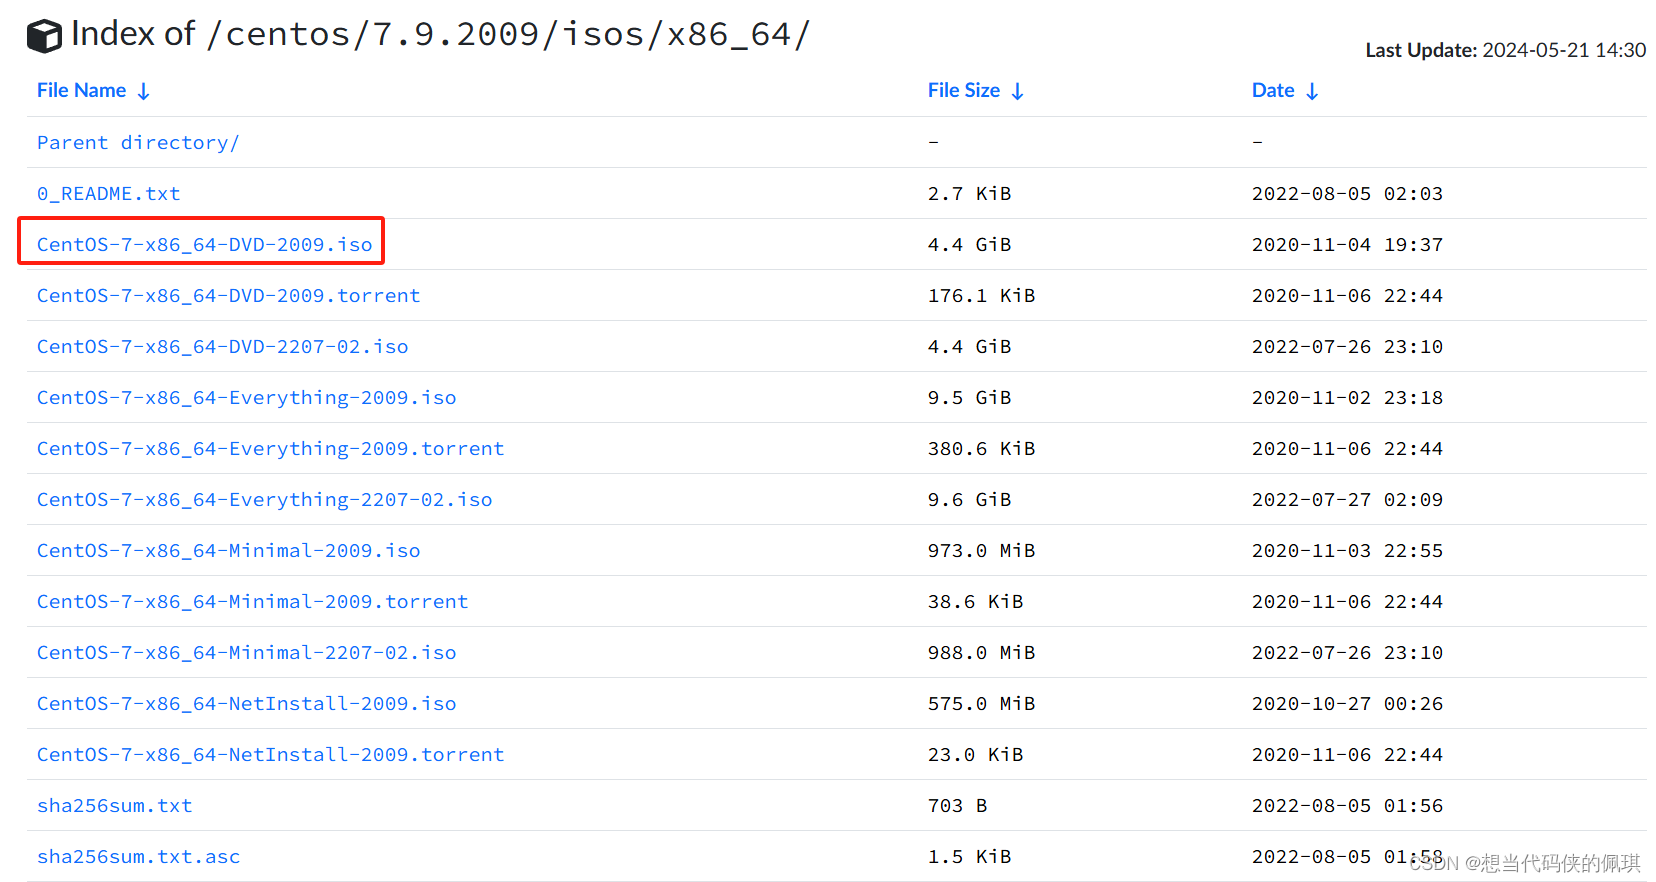Click the Last Update 2024-05-21 14:30 text

point(1505,50)
